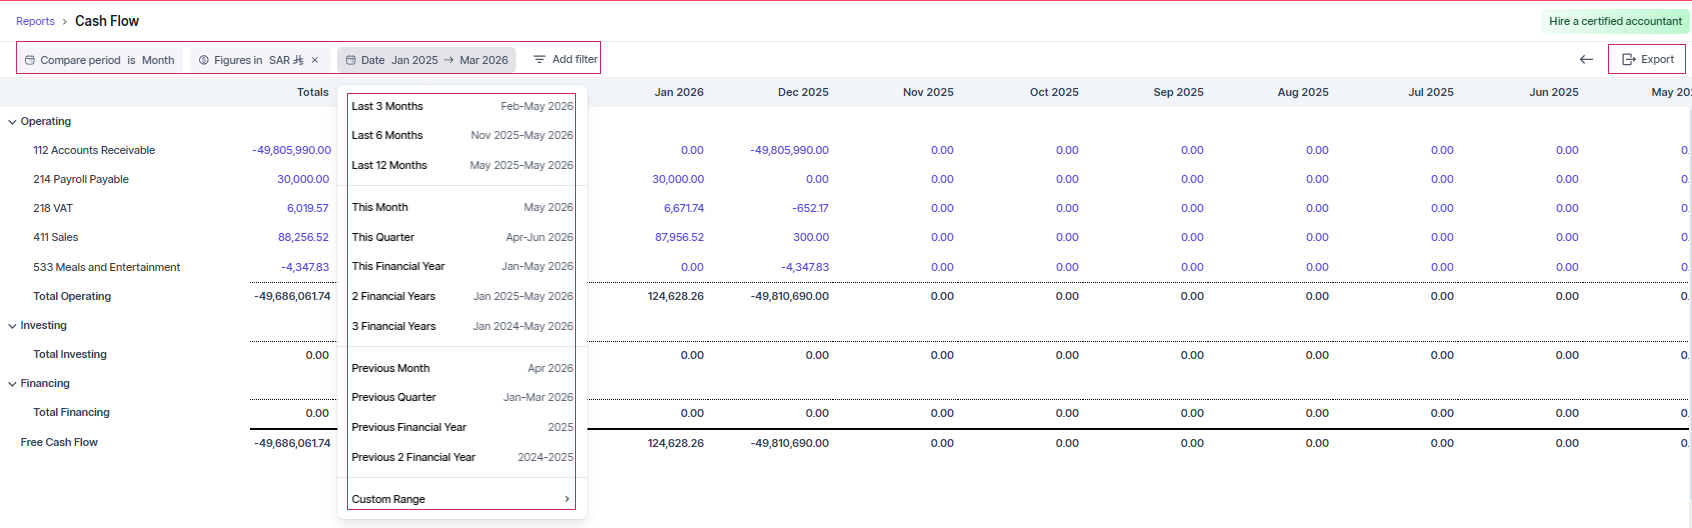Viewport: 1692px width, 528px height.
Task: Click the calendar icon in Date filter
Action: 351,60
